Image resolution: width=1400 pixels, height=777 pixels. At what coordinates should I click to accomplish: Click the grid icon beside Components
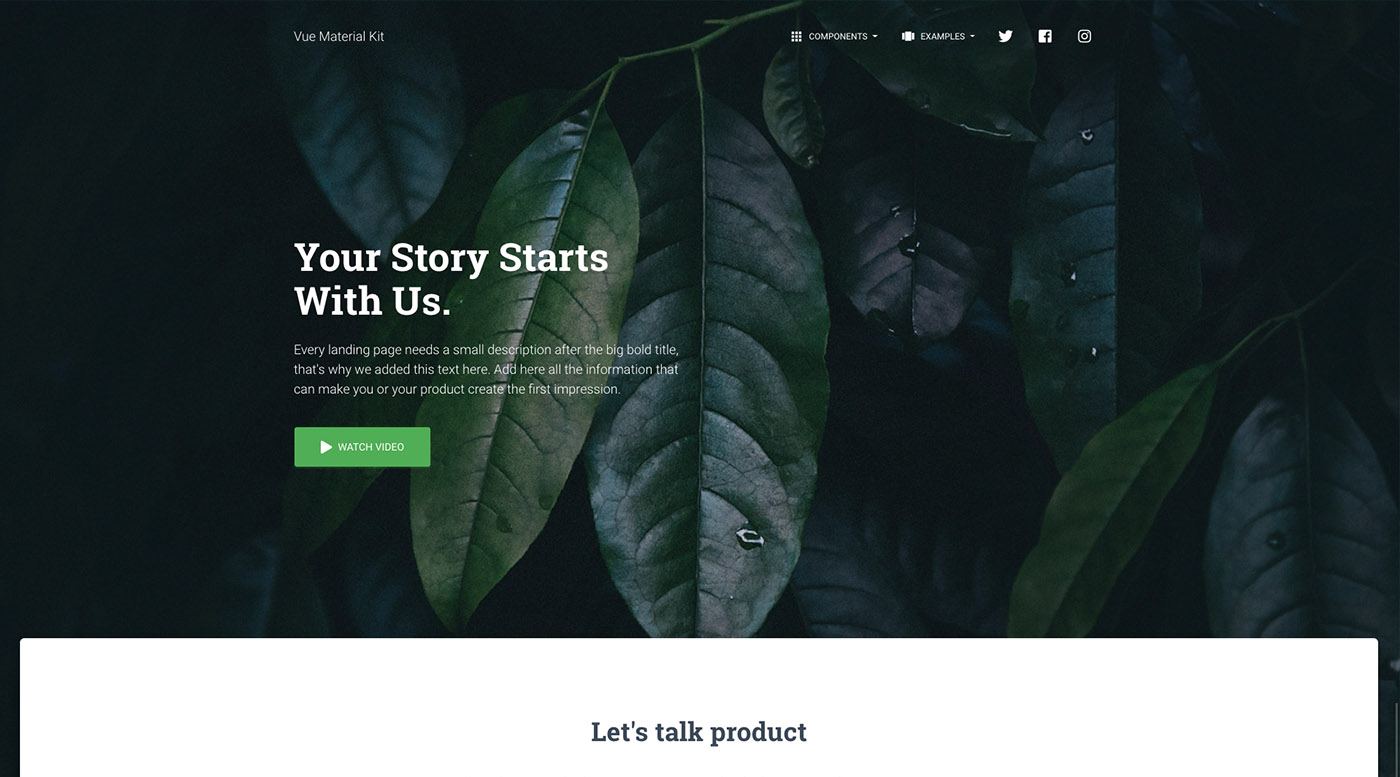tap(796, 36)
